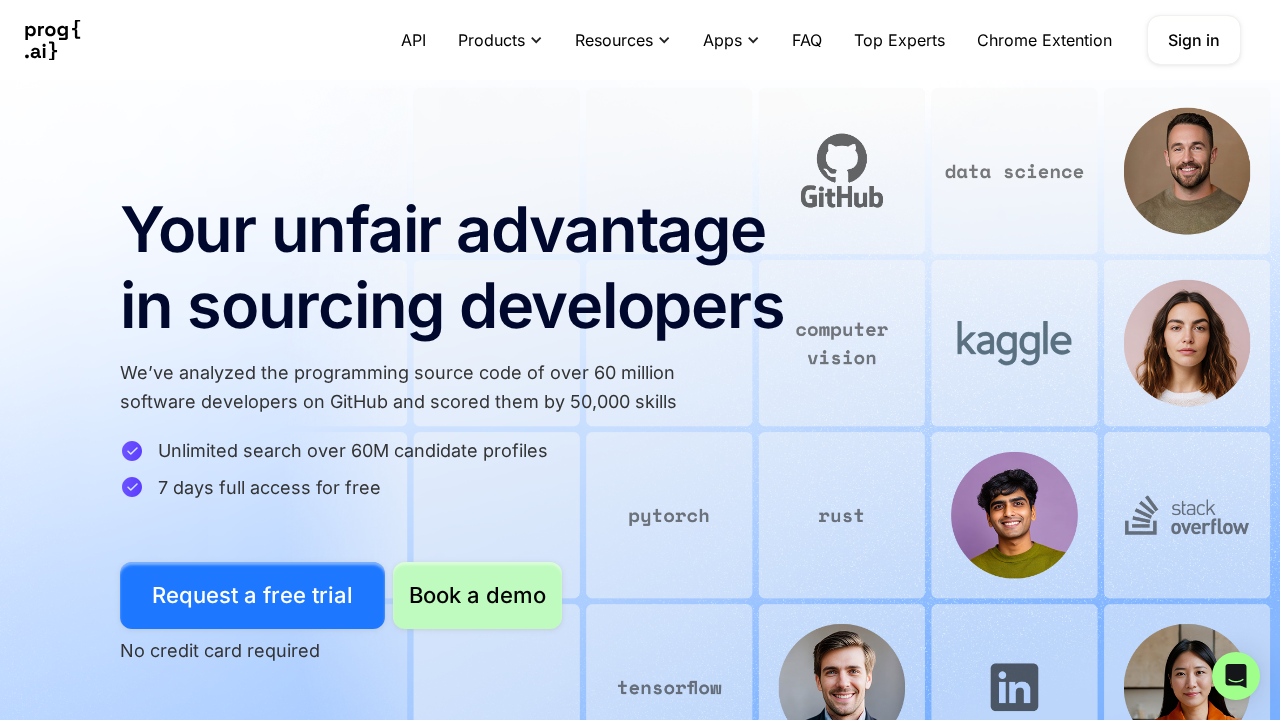The height and width of the screenshot is (720, 1280).
Task: Click the GitHub logo tile
Action: pos(841,171)
